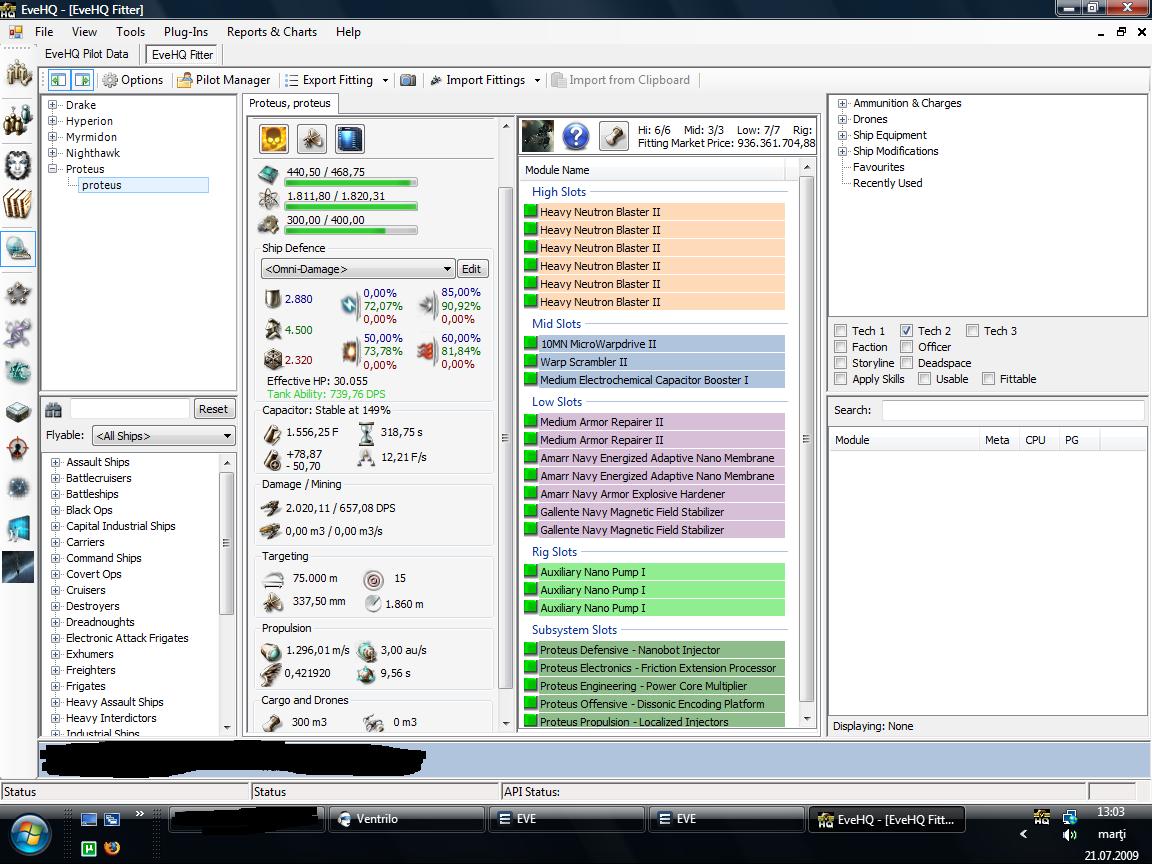The image size is (1152, 864).
Task: Toggle the Apply Skills checkbox
Action: pyautogui.click(x=840, y=379)
